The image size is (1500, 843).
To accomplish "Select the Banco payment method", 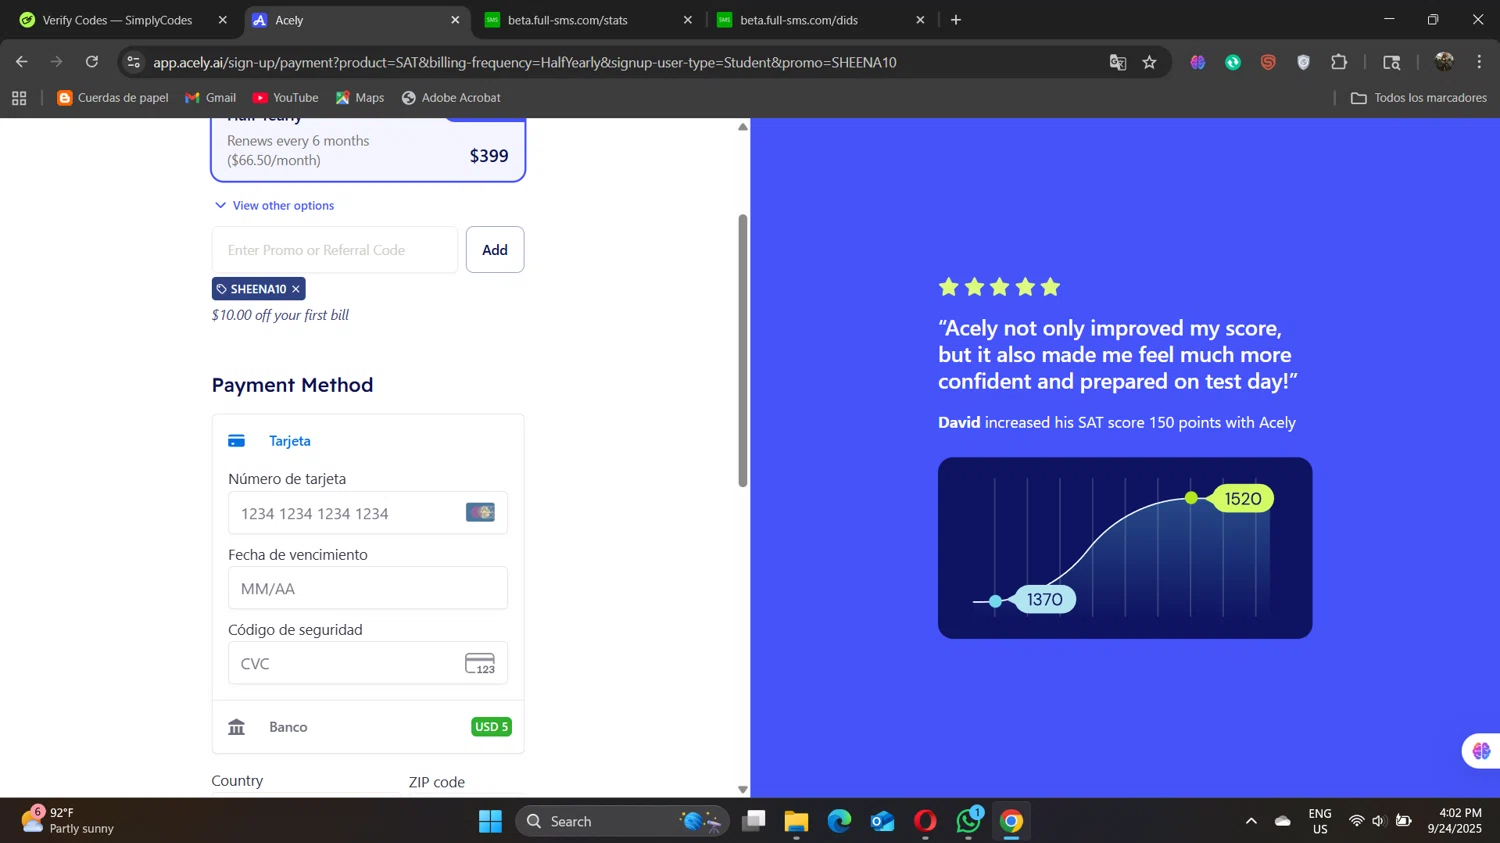I will click(x=368, y=727).
